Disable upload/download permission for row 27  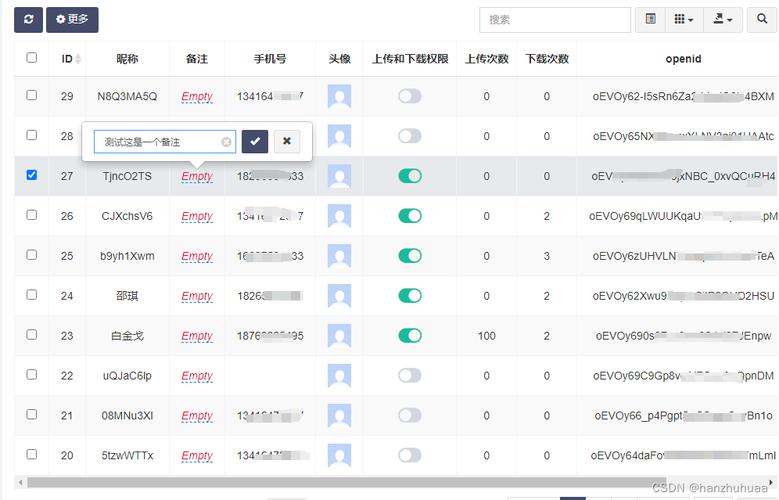coord(410,176)
